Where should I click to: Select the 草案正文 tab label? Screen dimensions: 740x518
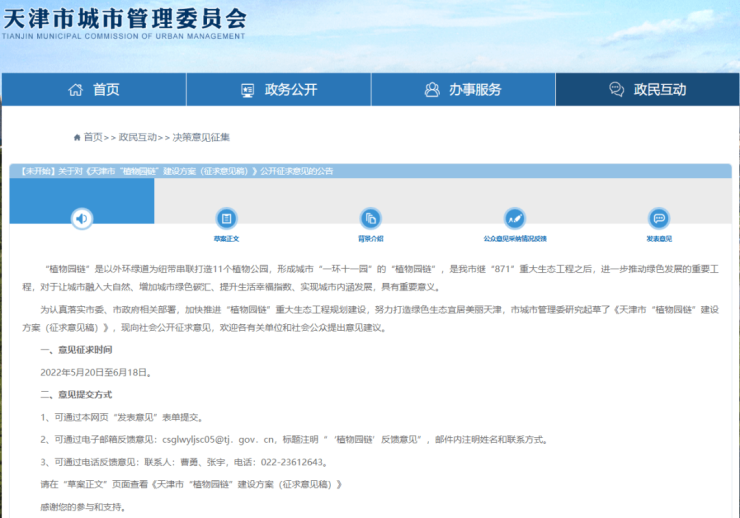(226, 239)
